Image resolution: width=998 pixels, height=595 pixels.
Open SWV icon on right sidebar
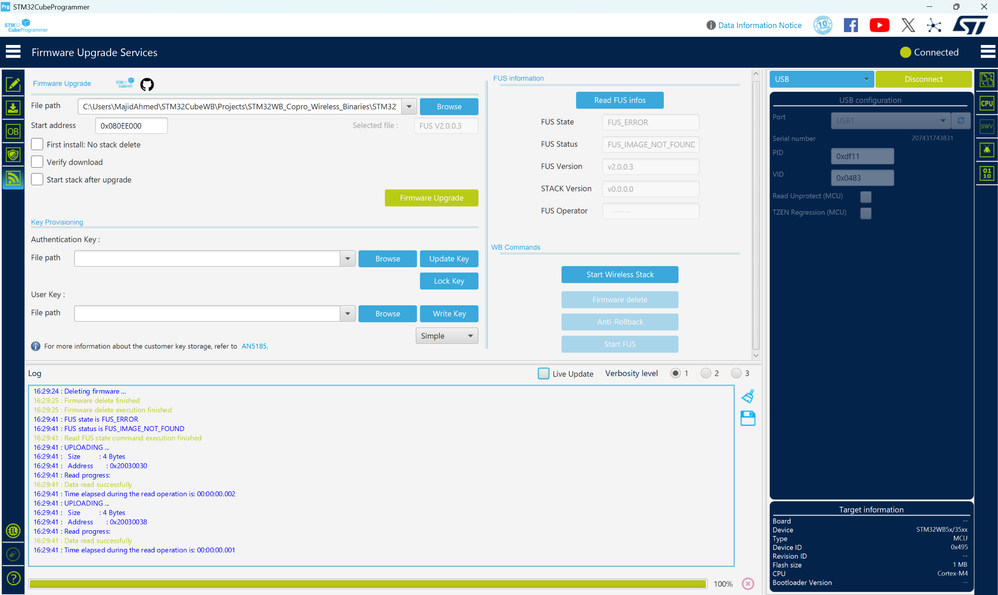tap(987, 127)
